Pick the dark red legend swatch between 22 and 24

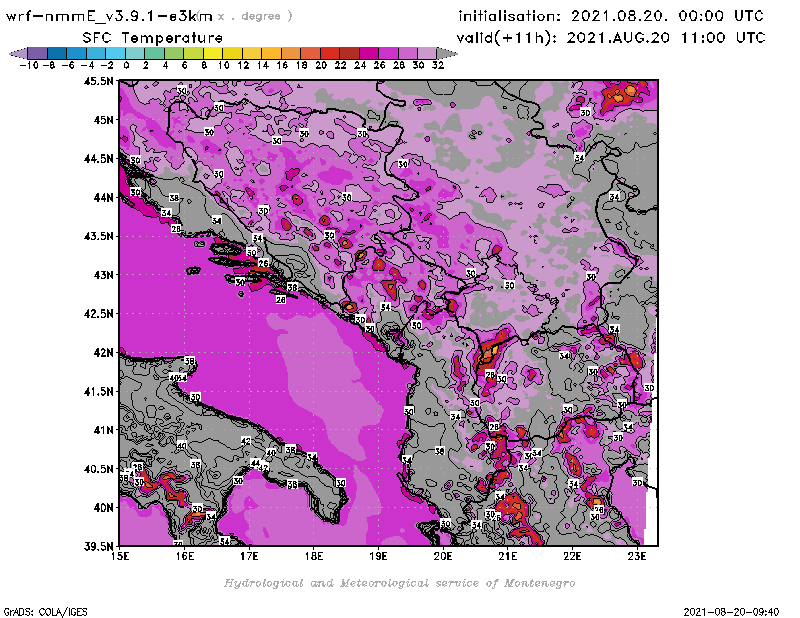(349, 53)
